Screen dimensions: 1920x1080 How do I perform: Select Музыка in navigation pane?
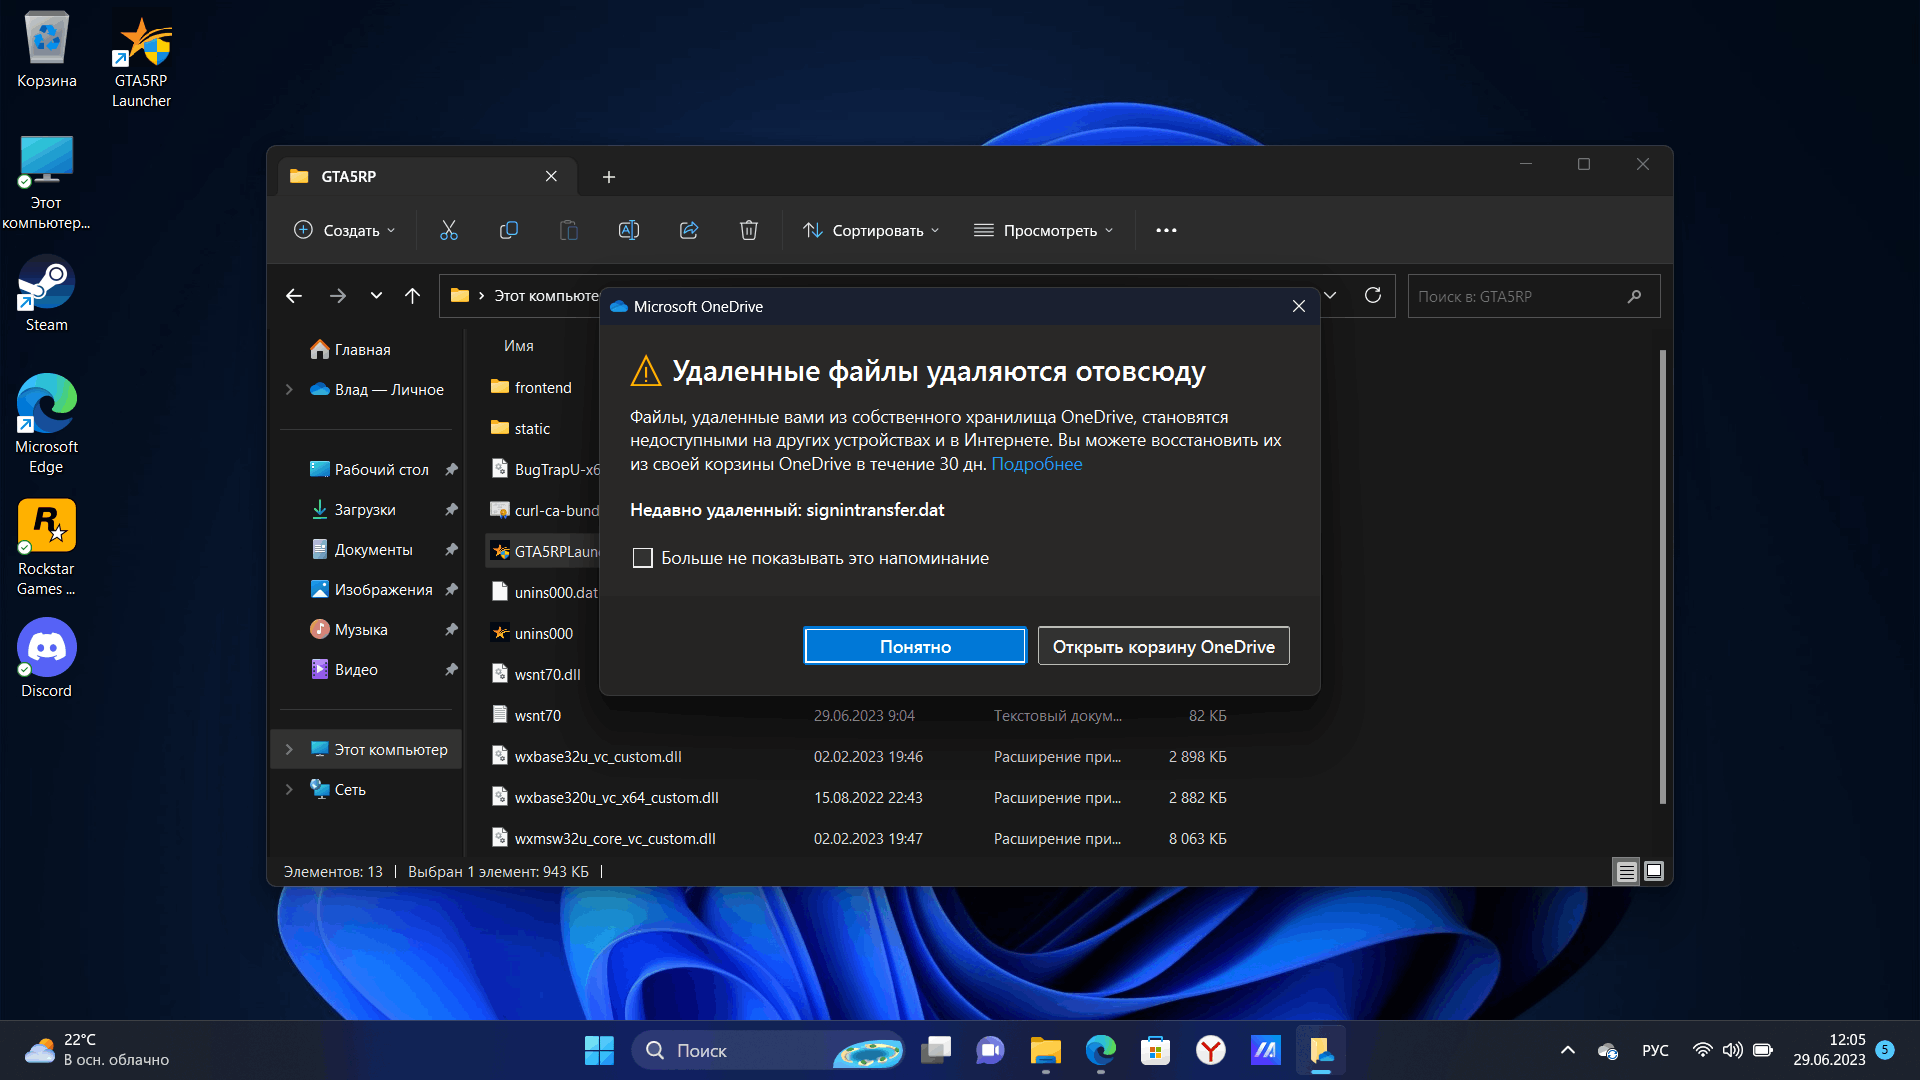click(360, 629)
